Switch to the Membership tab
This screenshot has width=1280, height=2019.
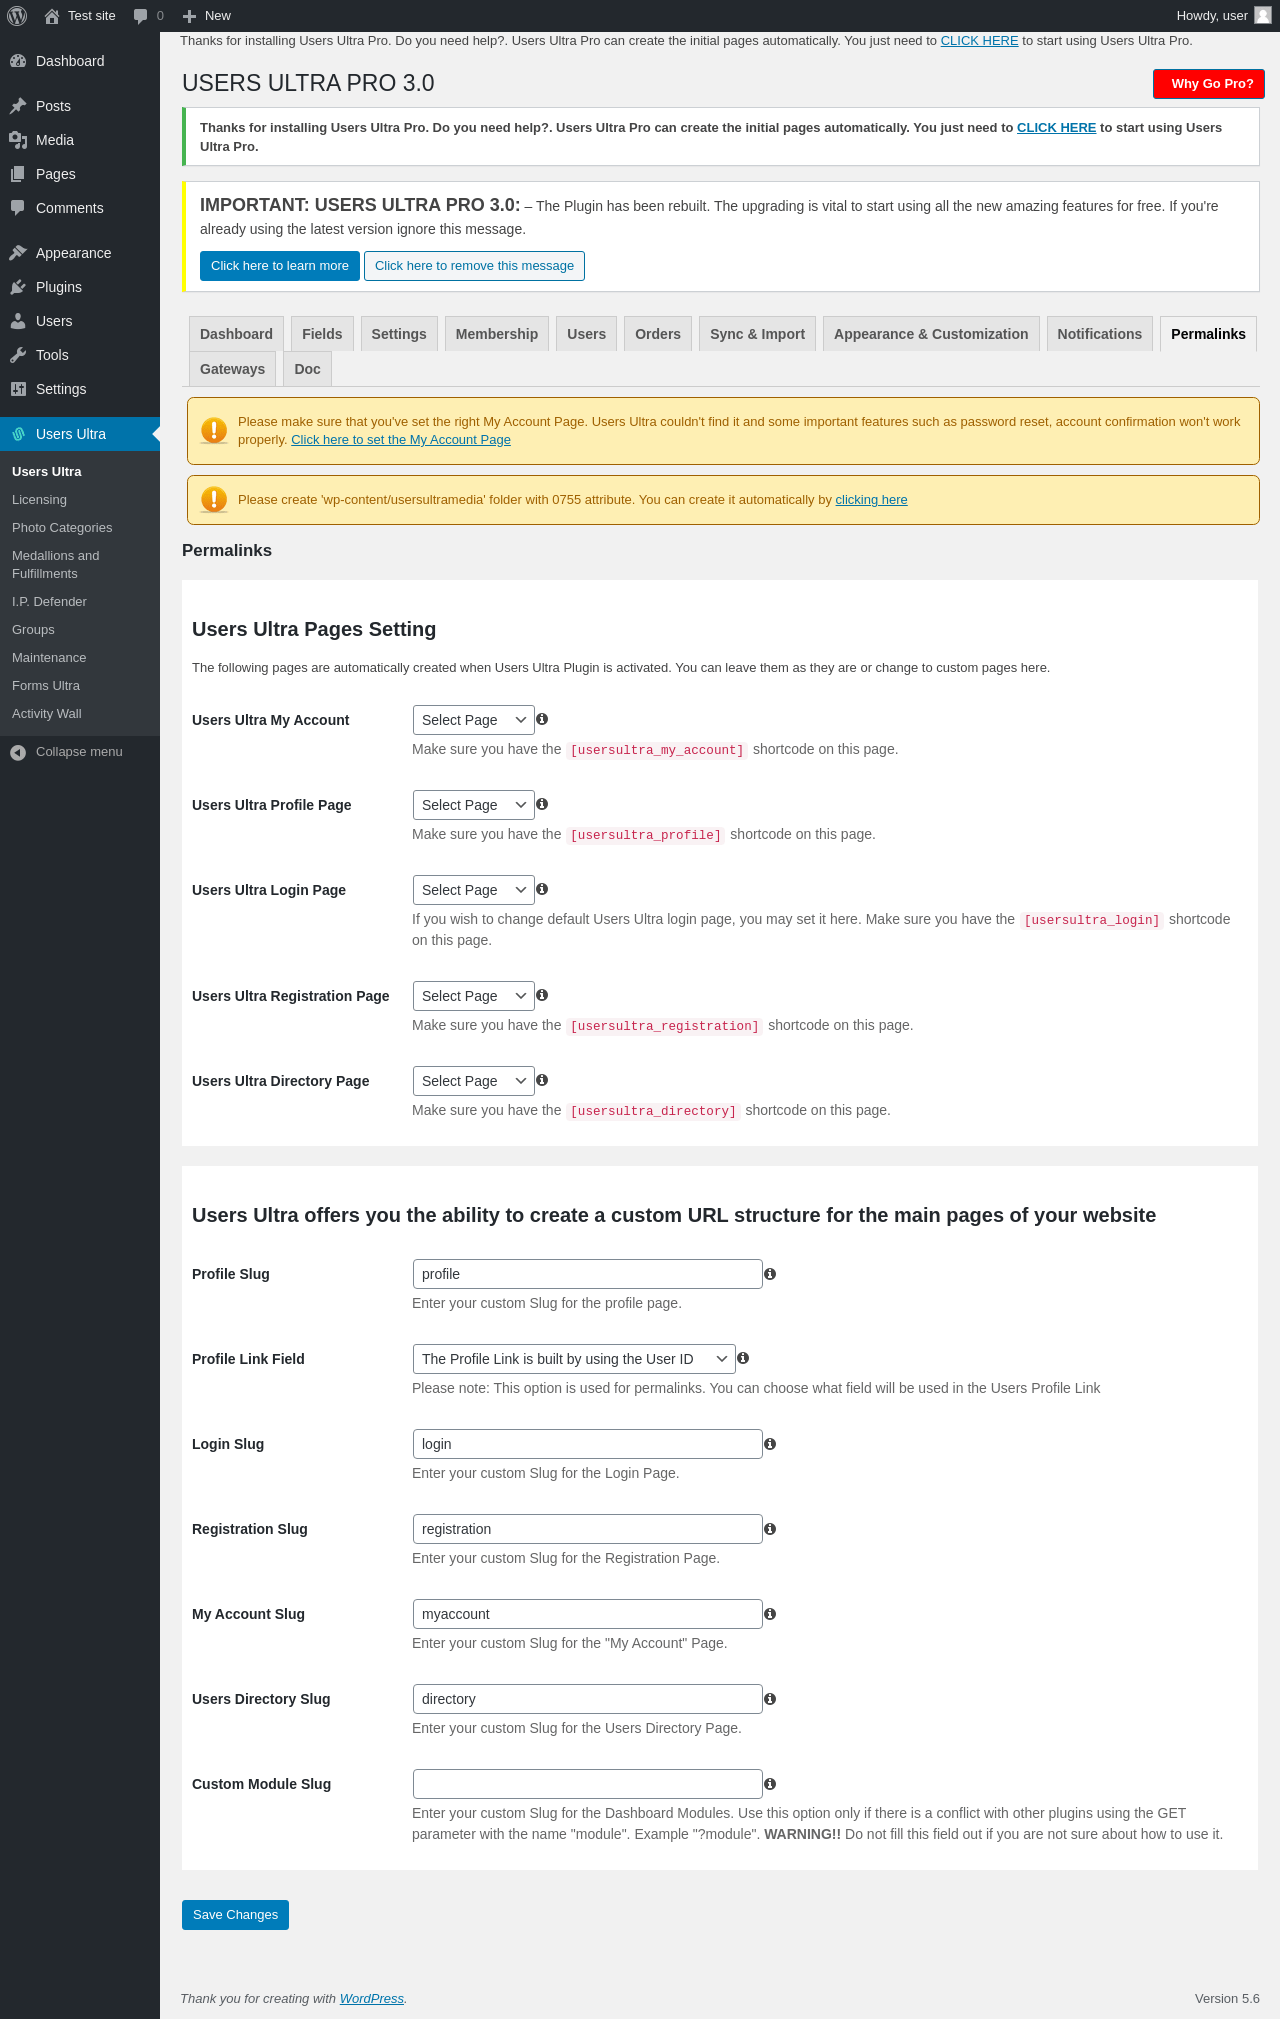[x=497, y=334]
